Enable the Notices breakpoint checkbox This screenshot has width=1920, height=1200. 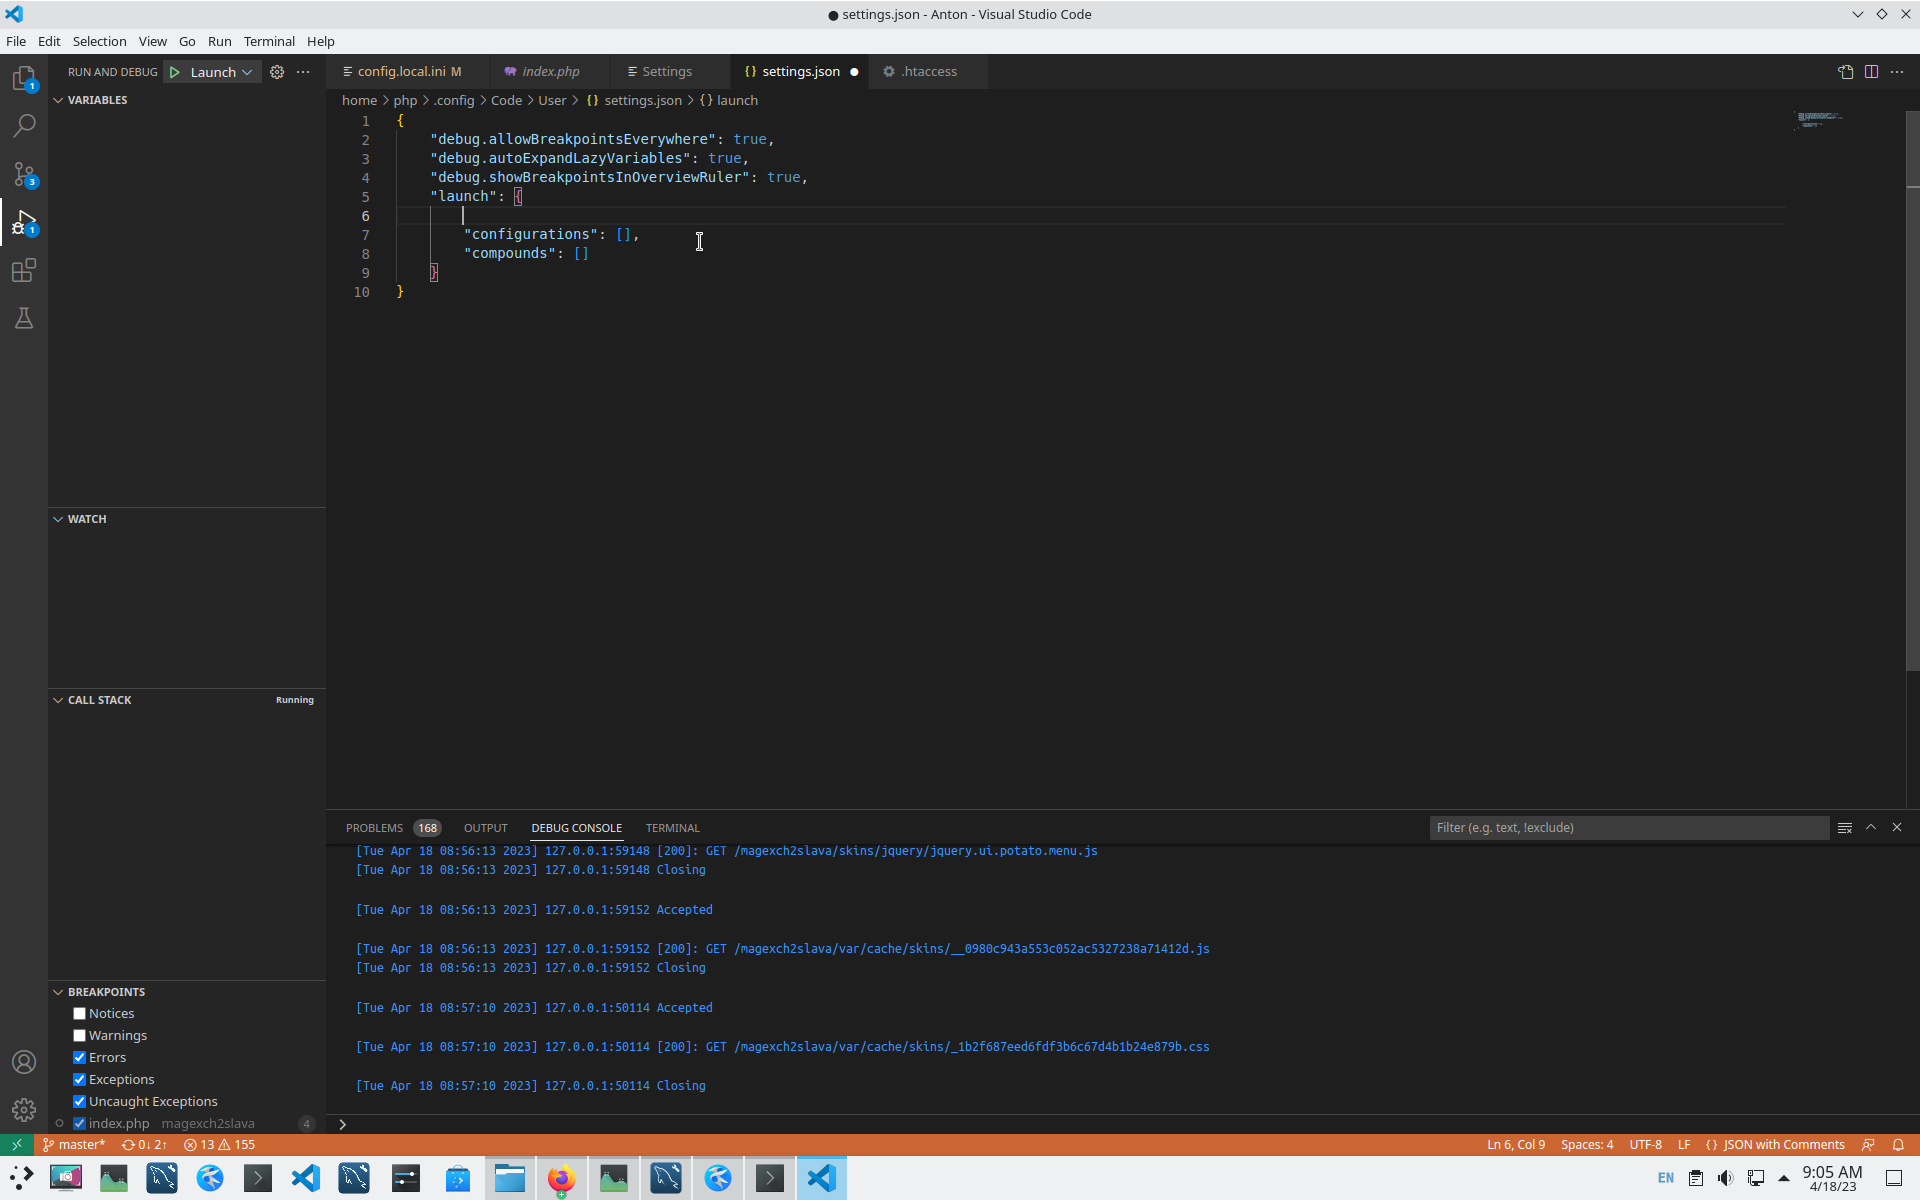tap(80, 1014)
